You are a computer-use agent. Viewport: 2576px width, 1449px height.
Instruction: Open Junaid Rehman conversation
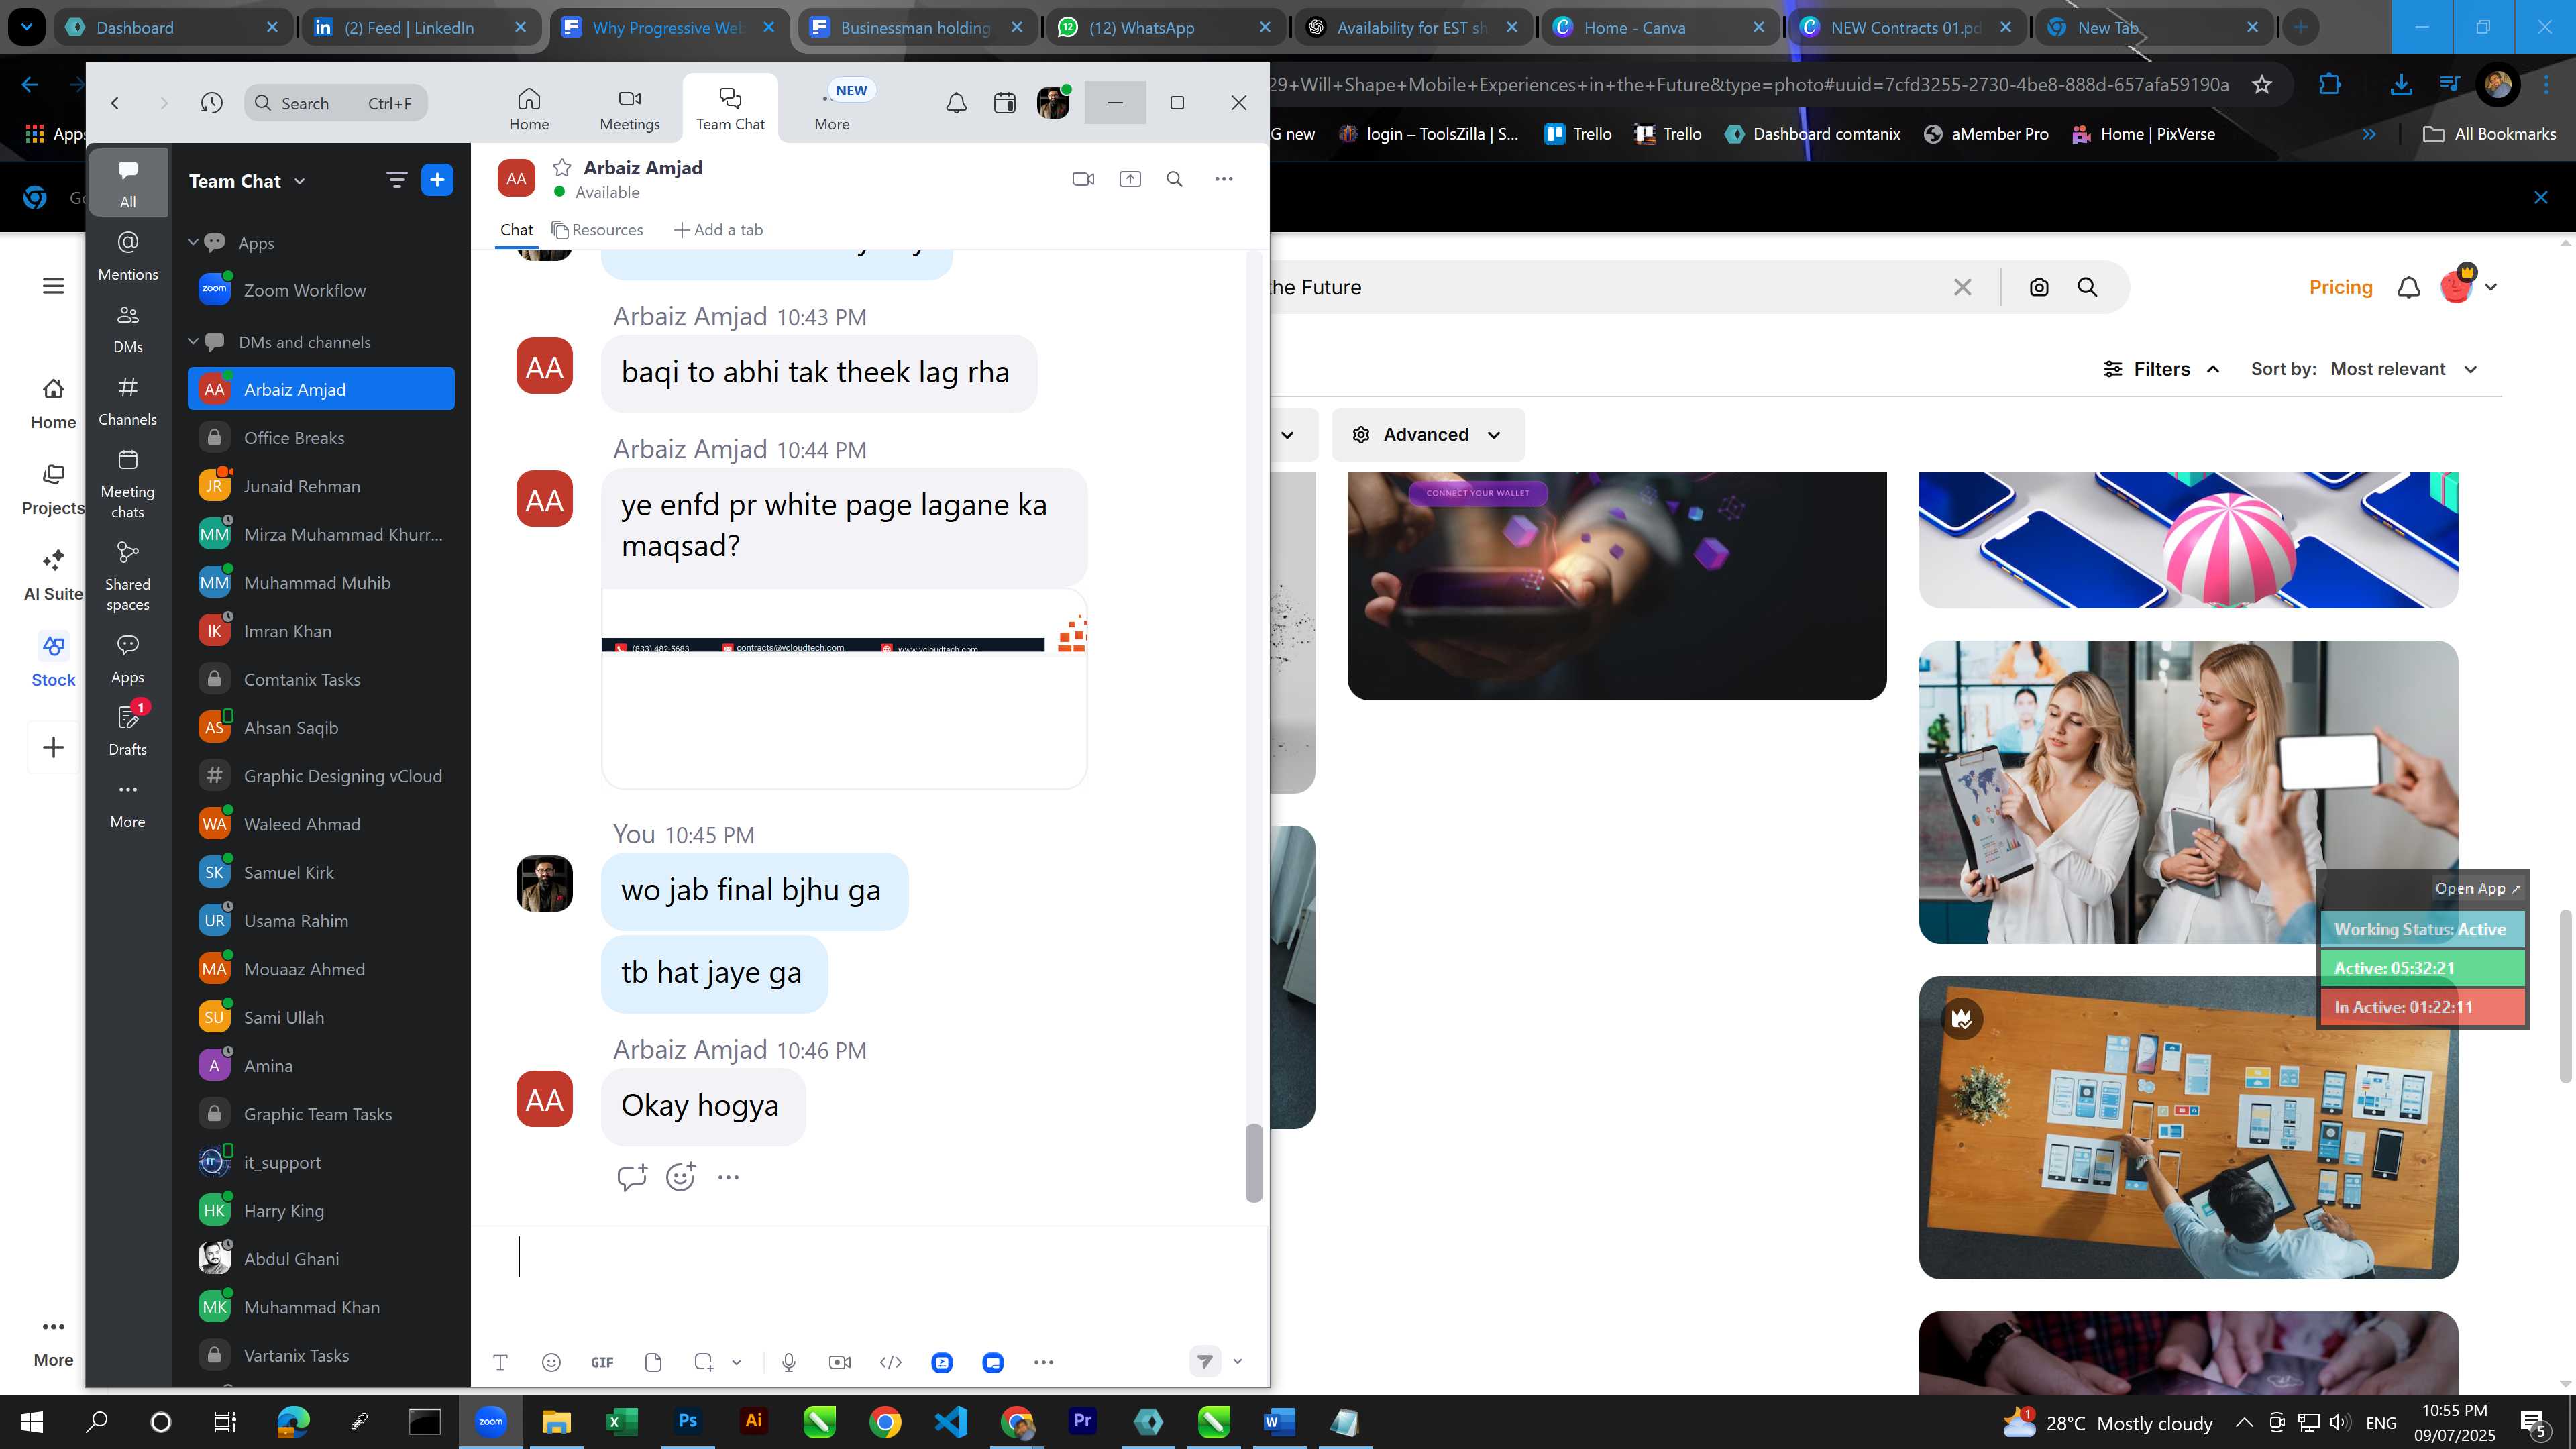pyautogui.click(x=321, y=486)
